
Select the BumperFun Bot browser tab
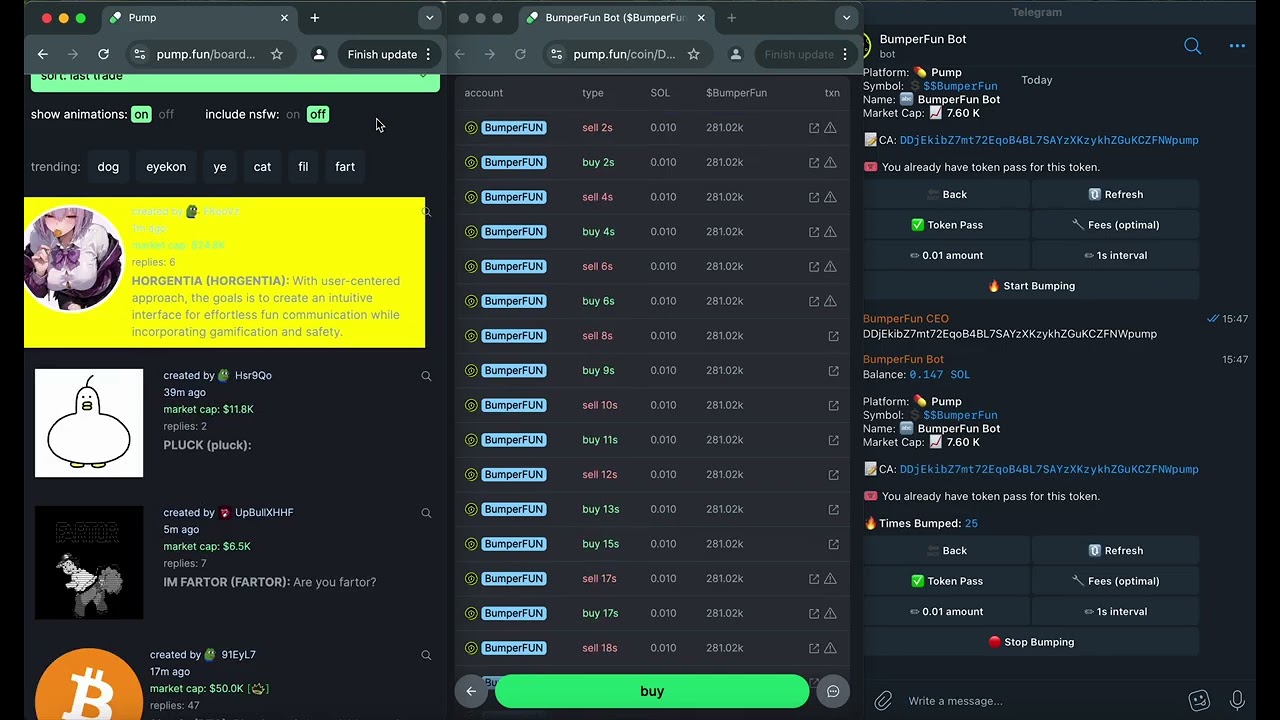click(616, 17)
